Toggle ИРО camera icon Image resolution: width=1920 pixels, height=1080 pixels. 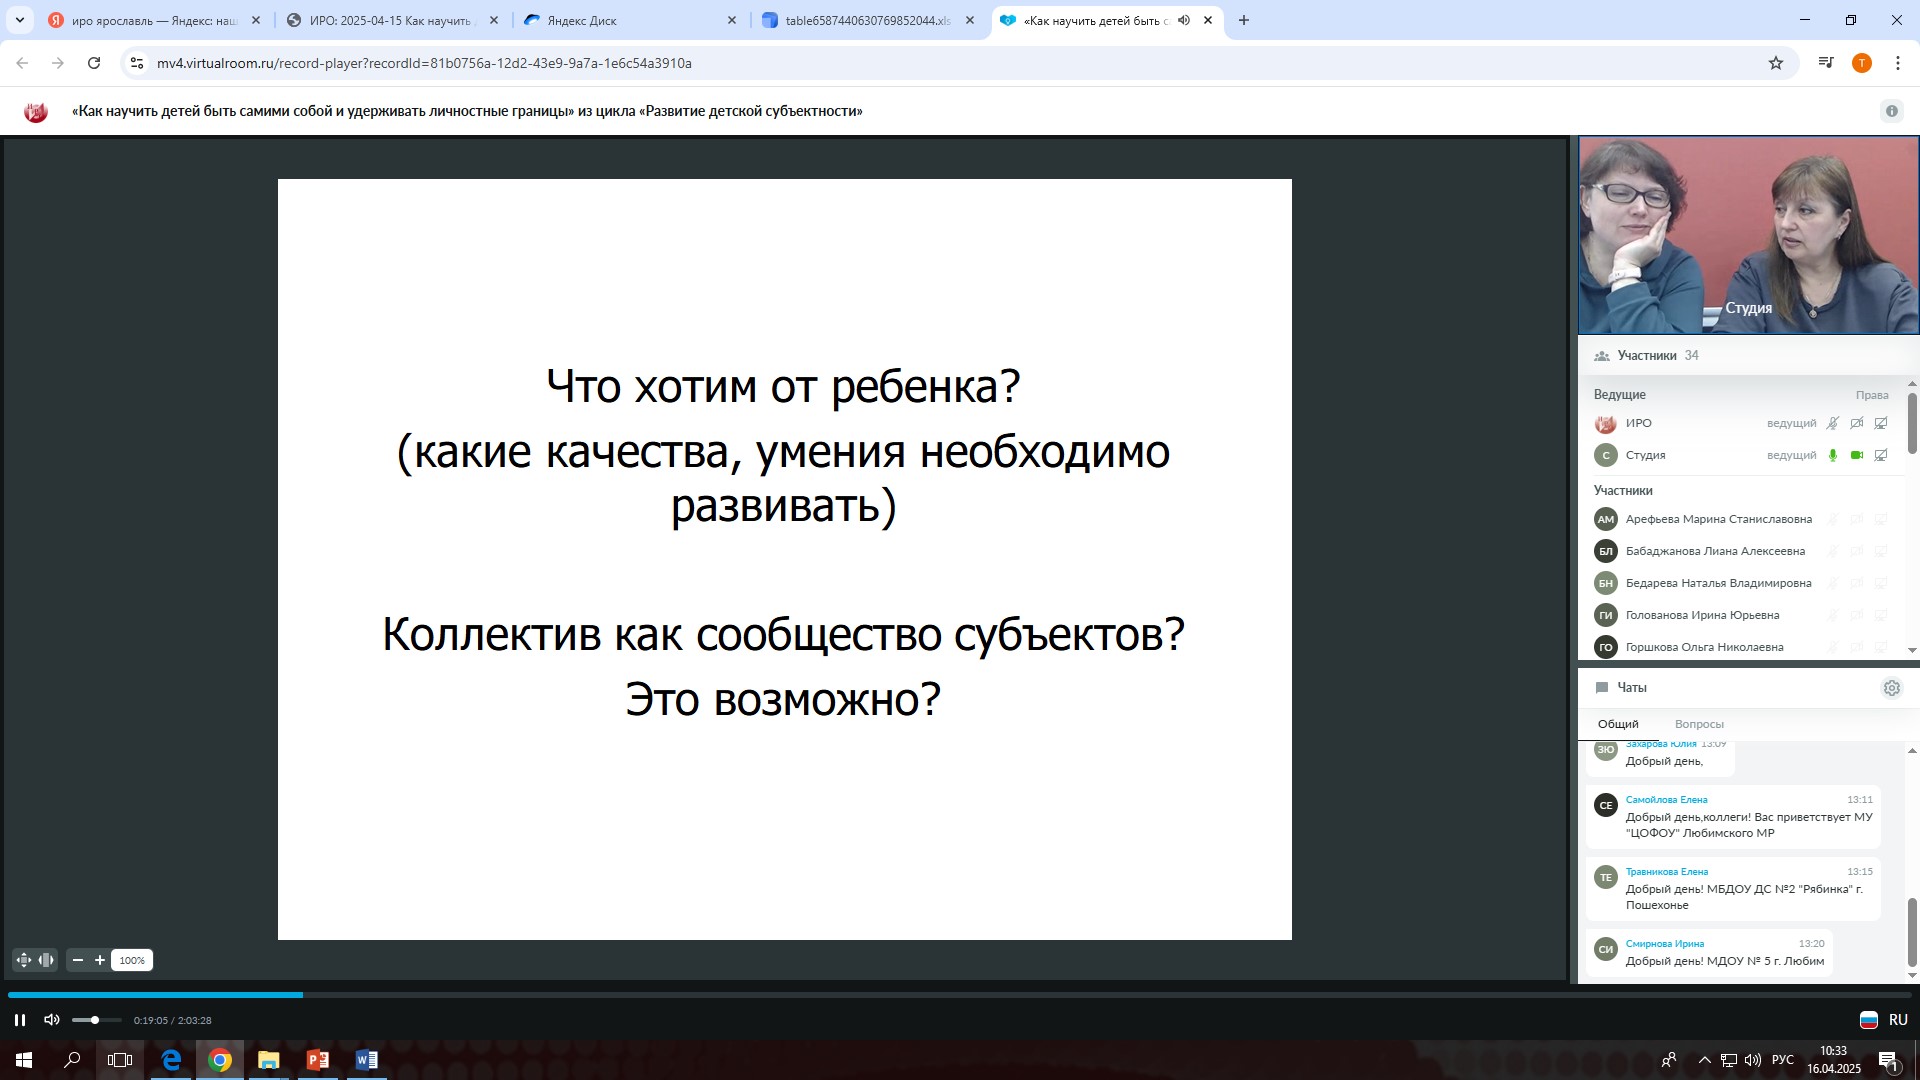pyautogui.click(x=1857, y=423)
